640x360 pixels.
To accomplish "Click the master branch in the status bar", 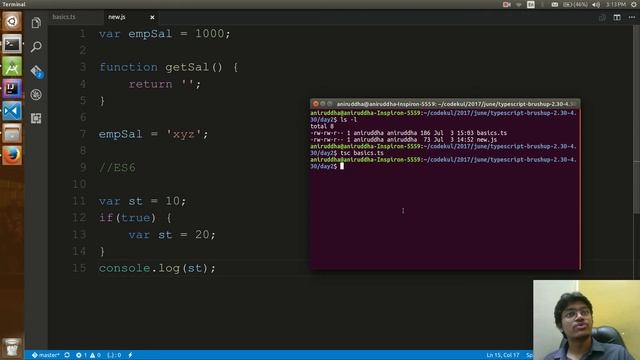I will (x=46, y=355).
